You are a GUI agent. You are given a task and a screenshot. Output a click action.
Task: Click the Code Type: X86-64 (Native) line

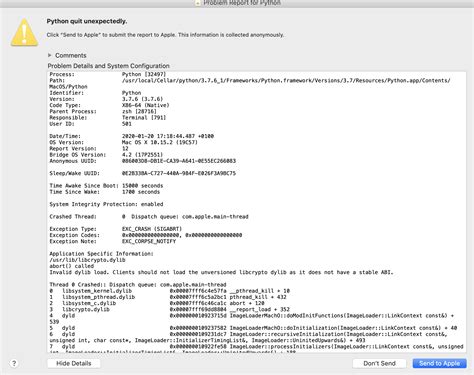coord(109,105)
